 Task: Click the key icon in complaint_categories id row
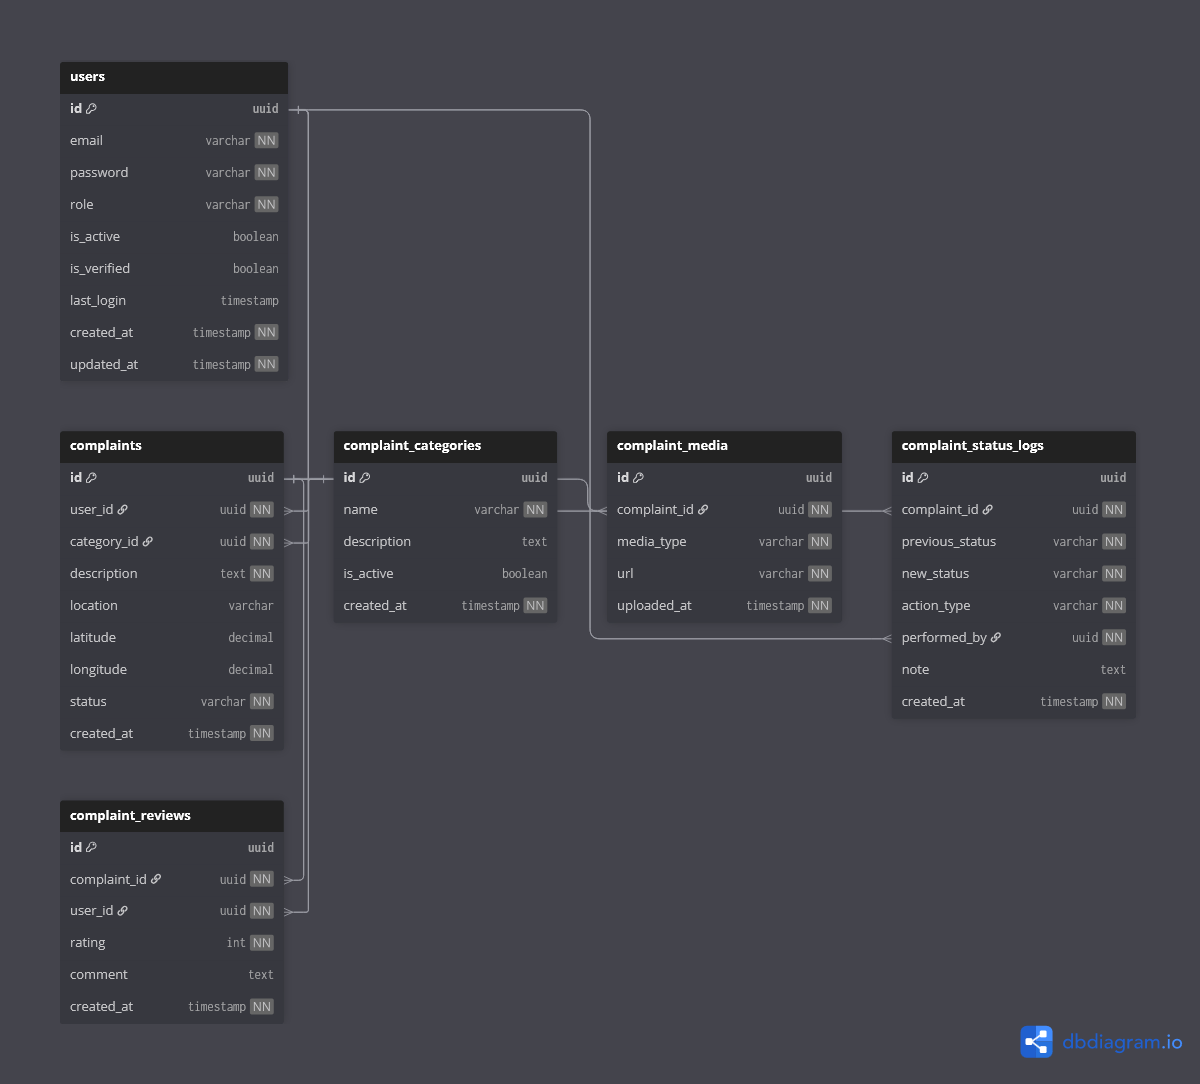[x=365, y=478]
